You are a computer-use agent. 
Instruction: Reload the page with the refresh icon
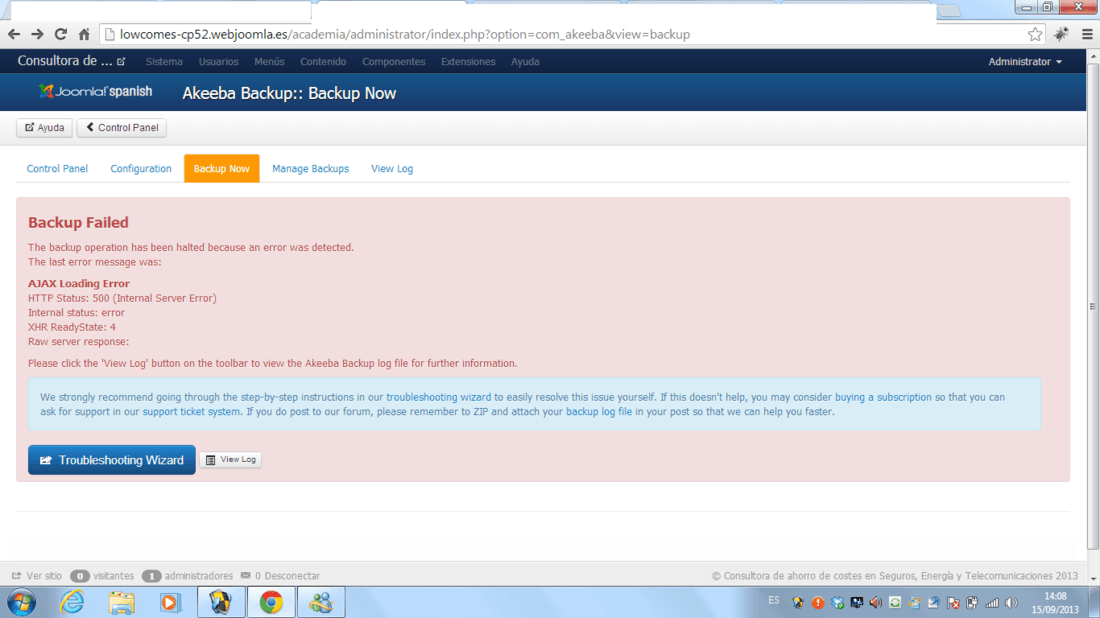61,34
